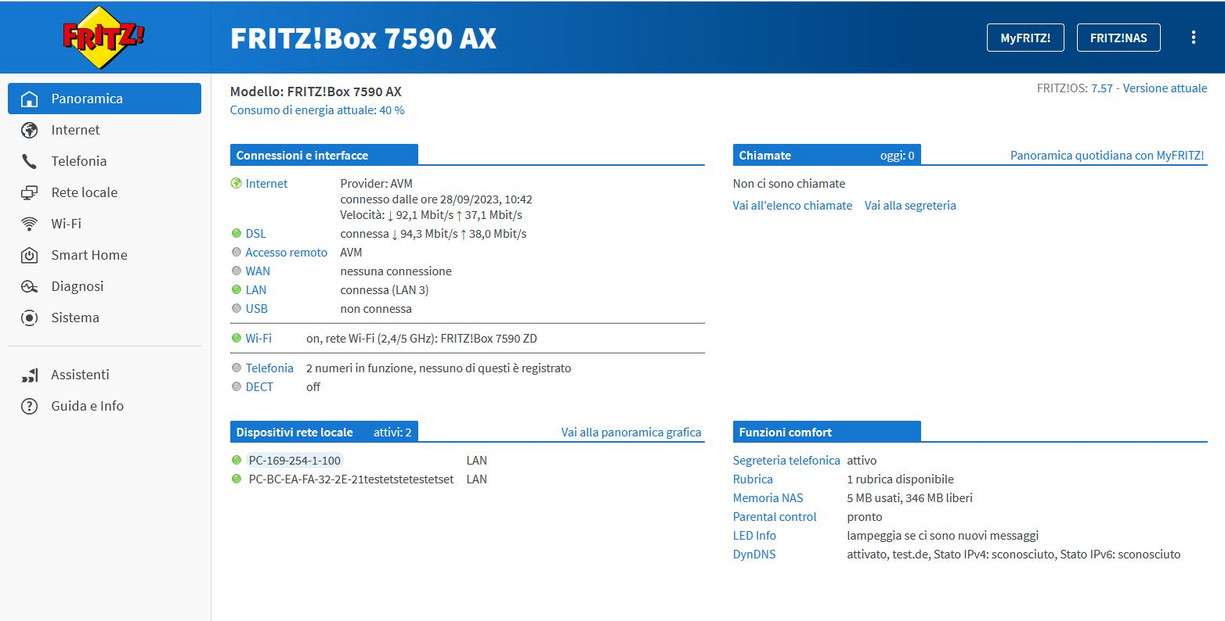Open the Panoramica menu item
The height and width of the screenshot is (621, 1225).
[x=104, y=99]
